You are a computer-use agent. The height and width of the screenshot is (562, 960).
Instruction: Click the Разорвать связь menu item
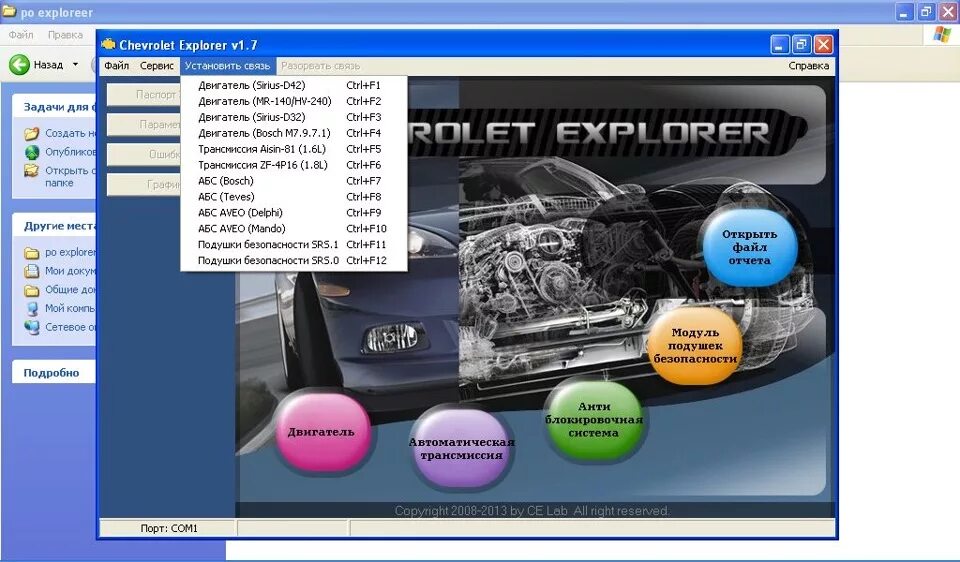(x=320, y=66)
